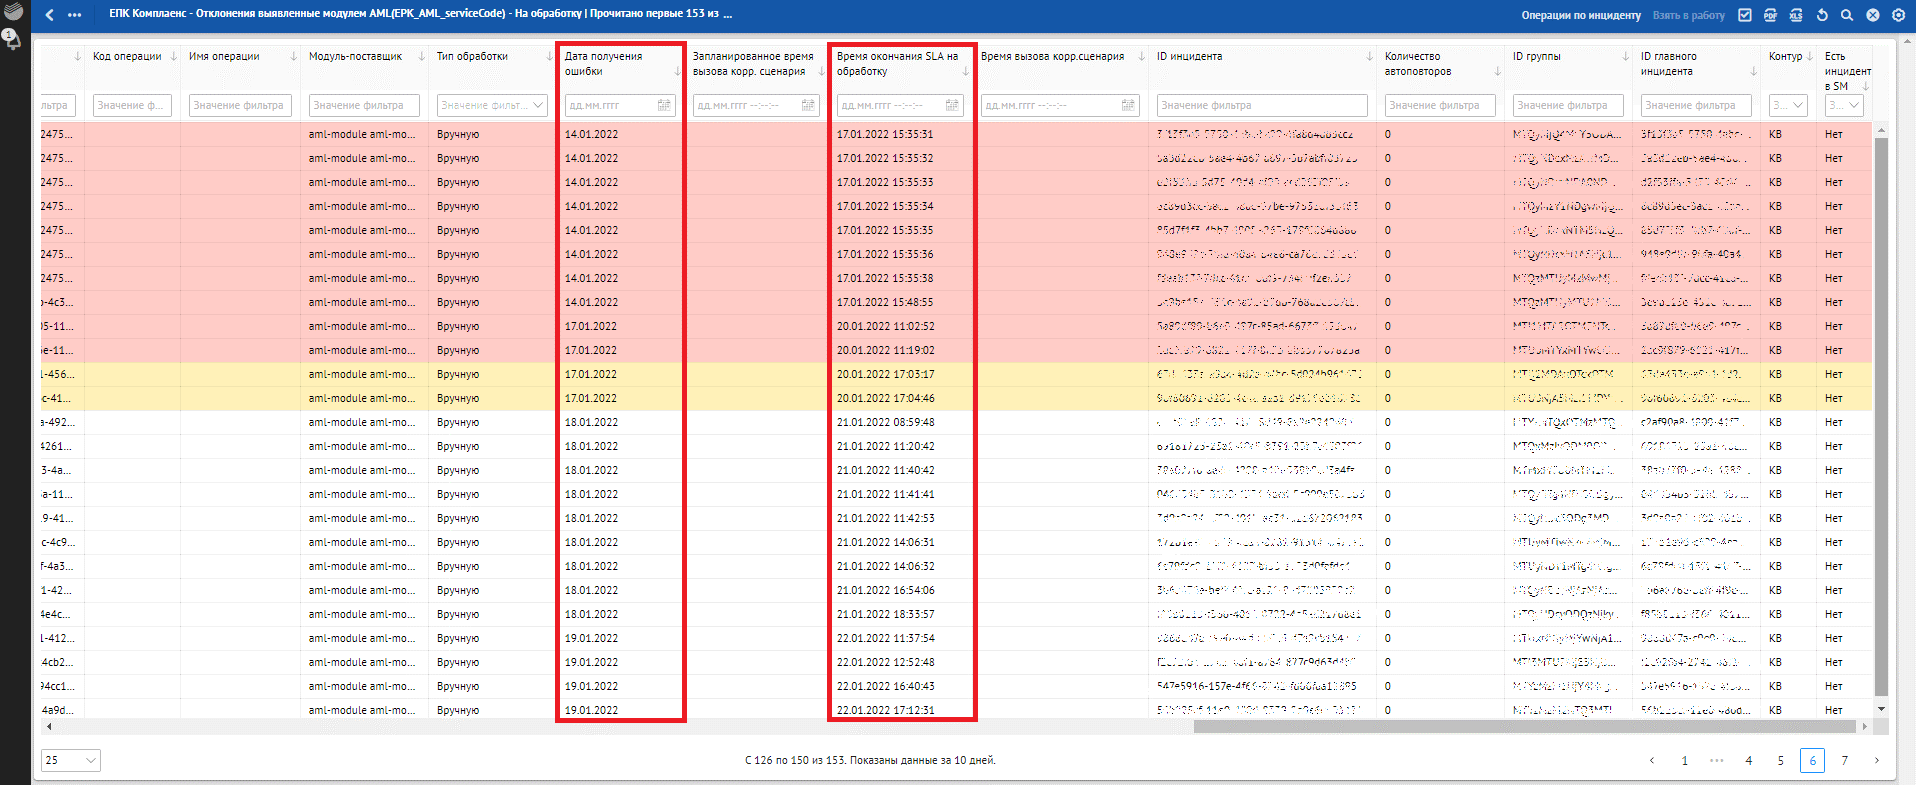Click the circled X icon in header
This screenshot has height=785, width=1916.
[1873, 15]
